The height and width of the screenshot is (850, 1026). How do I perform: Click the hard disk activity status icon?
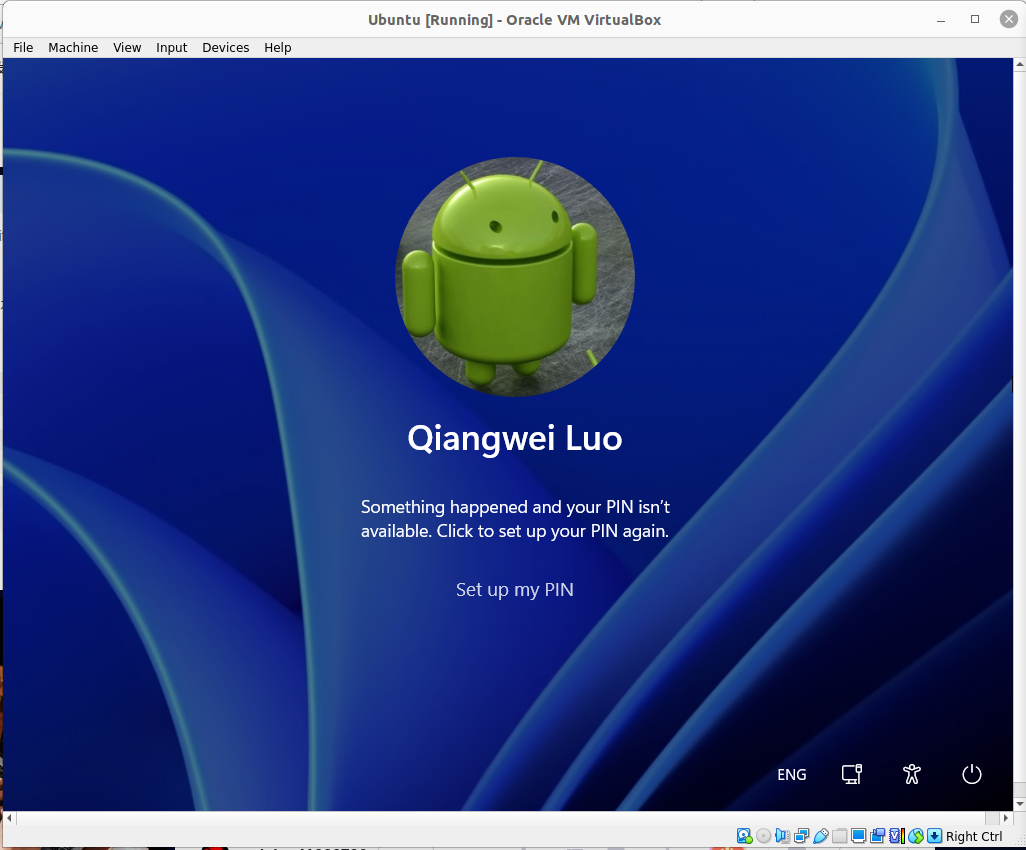tap(744, 836)
